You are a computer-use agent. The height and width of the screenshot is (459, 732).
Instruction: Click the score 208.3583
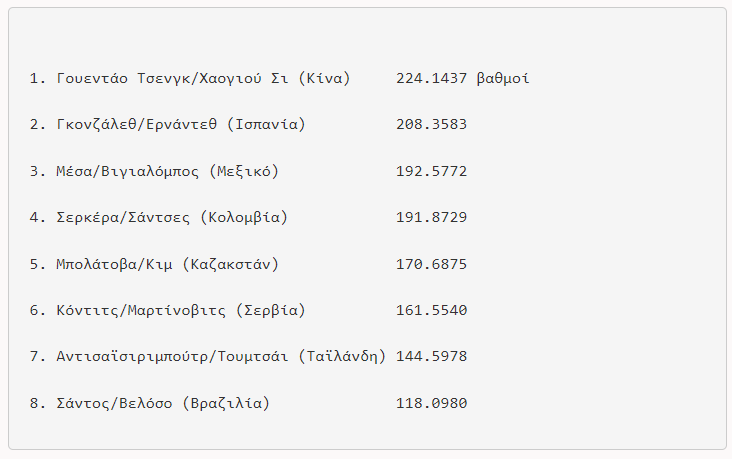[431, 125]
